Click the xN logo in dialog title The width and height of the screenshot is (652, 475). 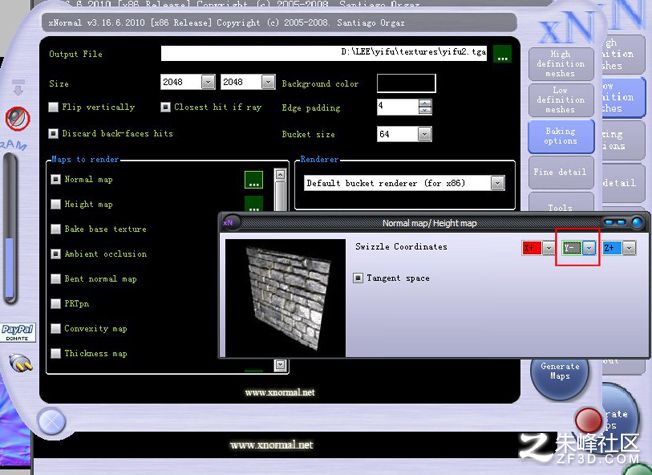[x=230, y=223]
